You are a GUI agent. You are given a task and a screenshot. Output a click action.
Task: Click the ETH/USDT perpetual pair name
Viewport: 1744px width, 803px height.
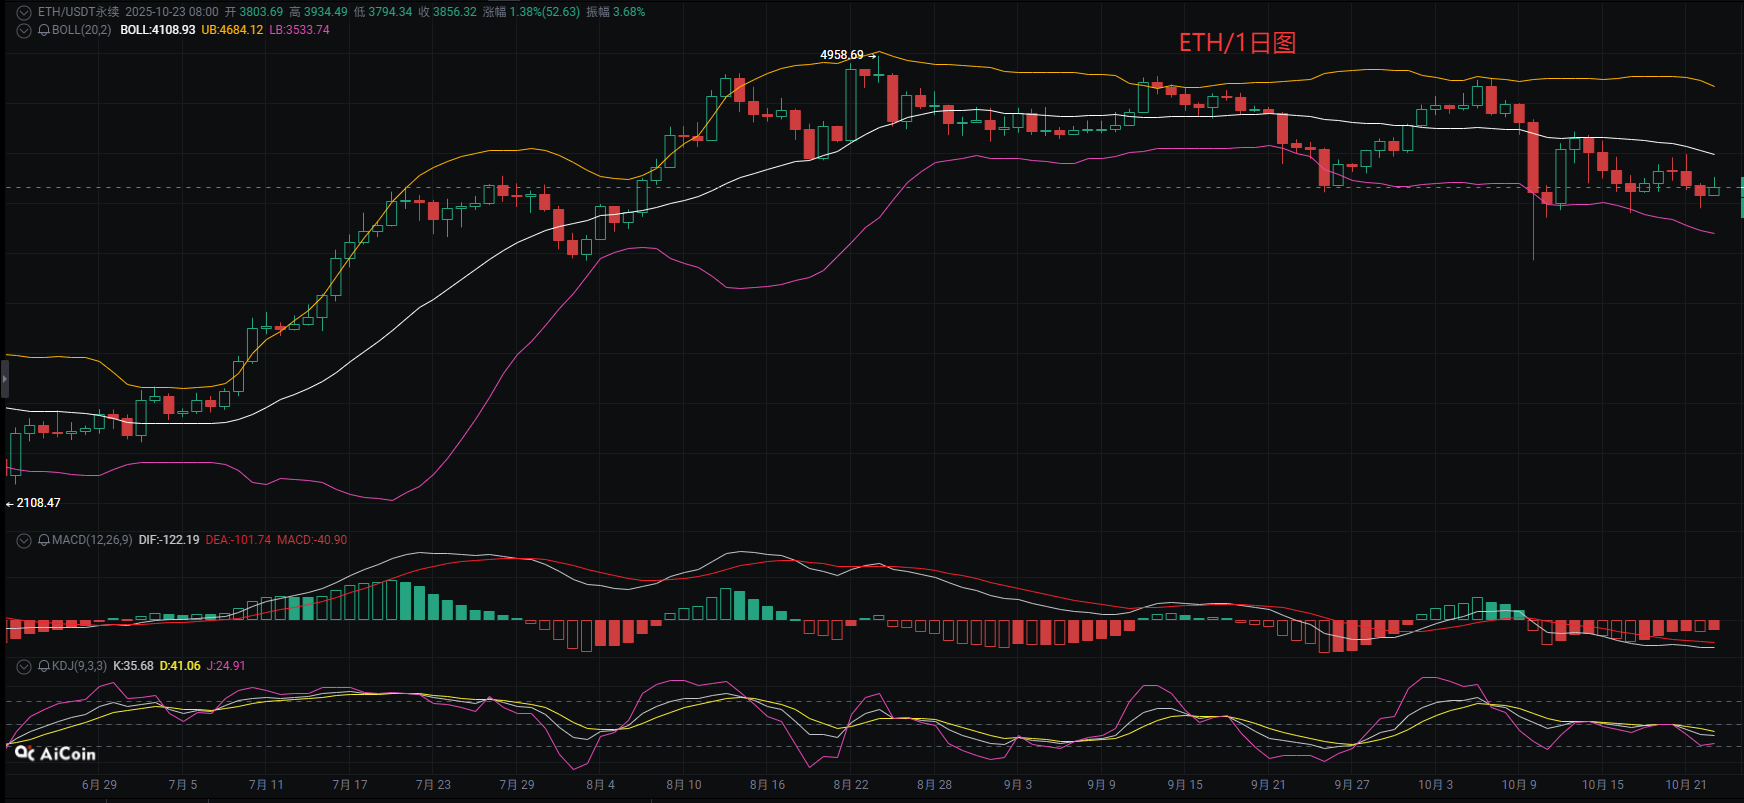(78, 12)
